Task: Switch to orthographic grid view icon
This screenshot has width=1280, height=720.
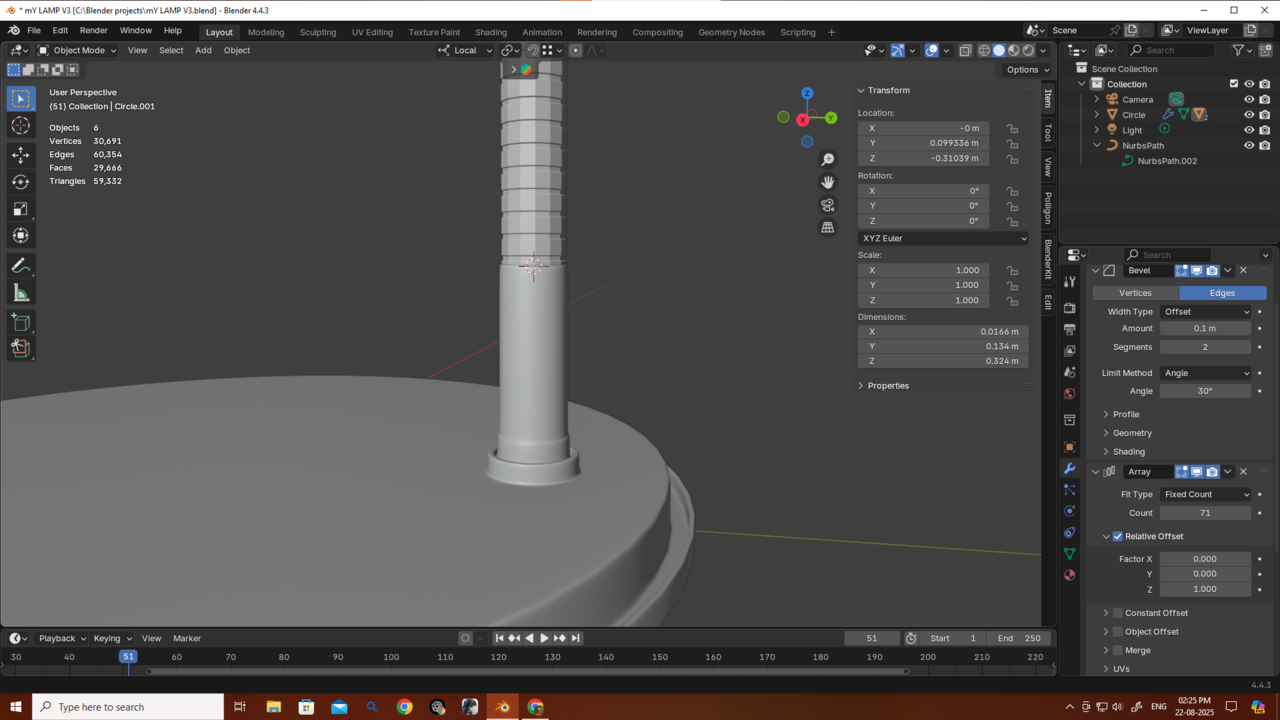Action: coord(827,228)
